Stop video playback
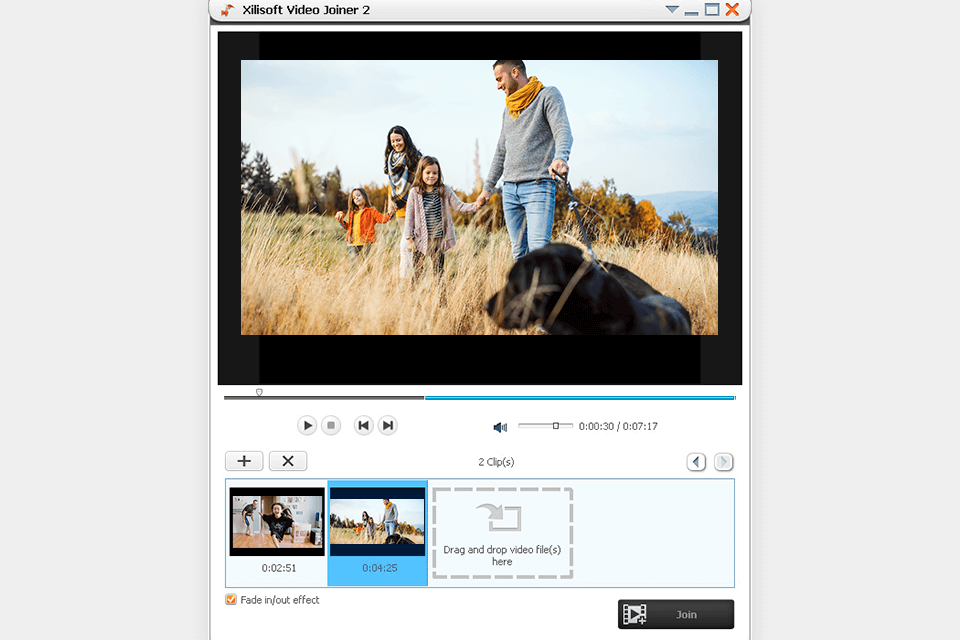 333,425
